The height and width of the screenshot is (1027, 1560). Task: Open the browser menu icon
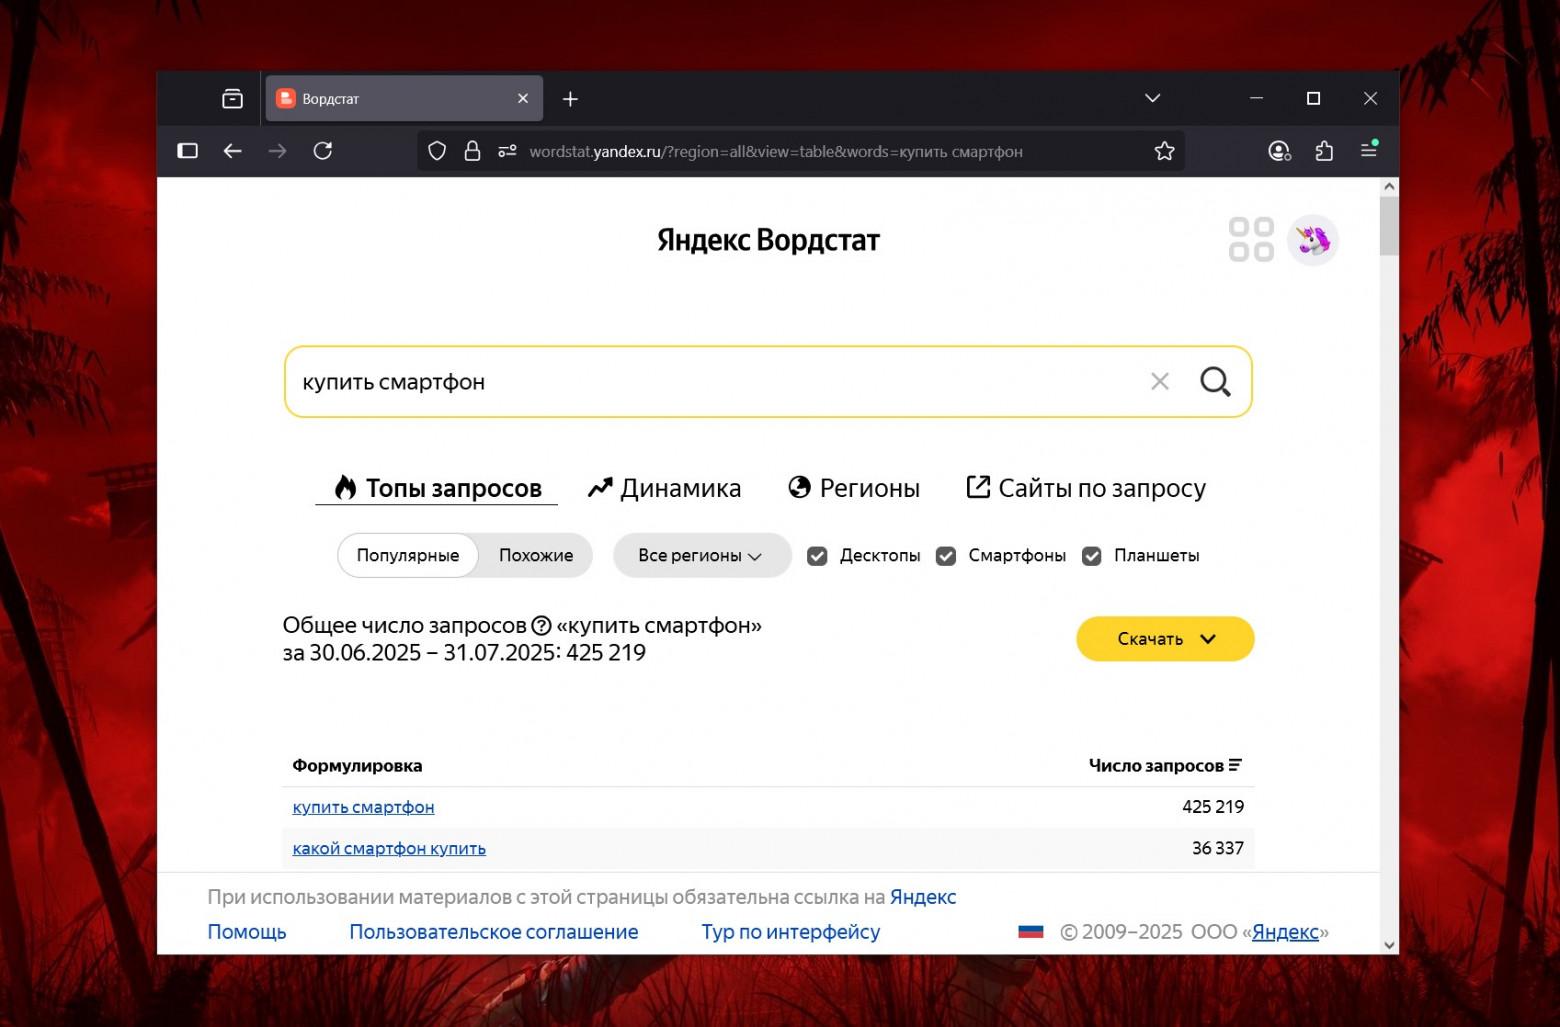coord(1369,151)
